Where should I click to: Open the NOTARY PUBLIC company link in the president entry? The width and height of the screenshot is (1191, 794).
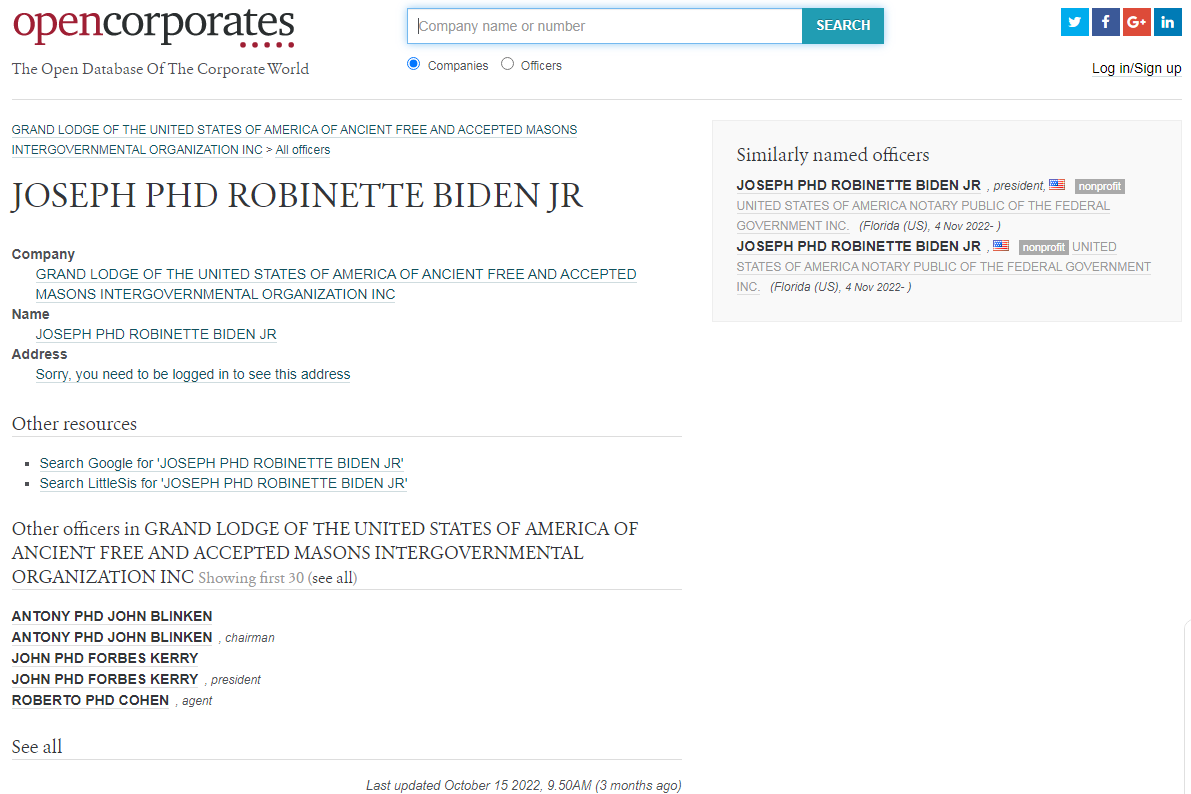click(x=923, y=216)
